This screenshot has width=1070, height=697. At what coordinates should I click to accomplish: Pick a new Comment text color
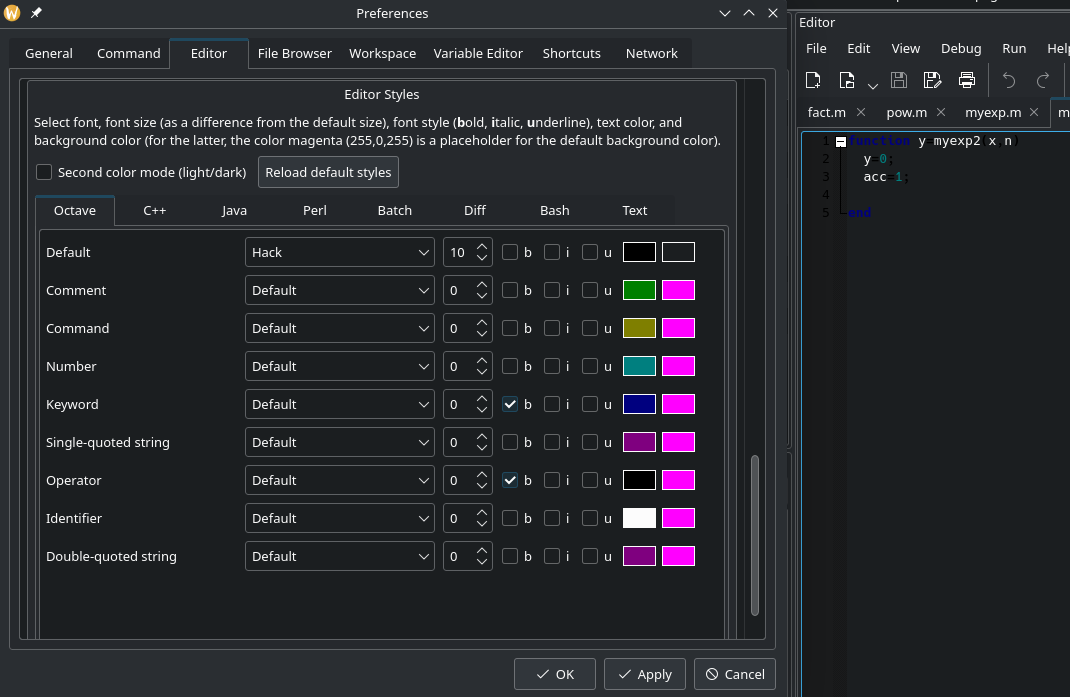pos(639,290)
